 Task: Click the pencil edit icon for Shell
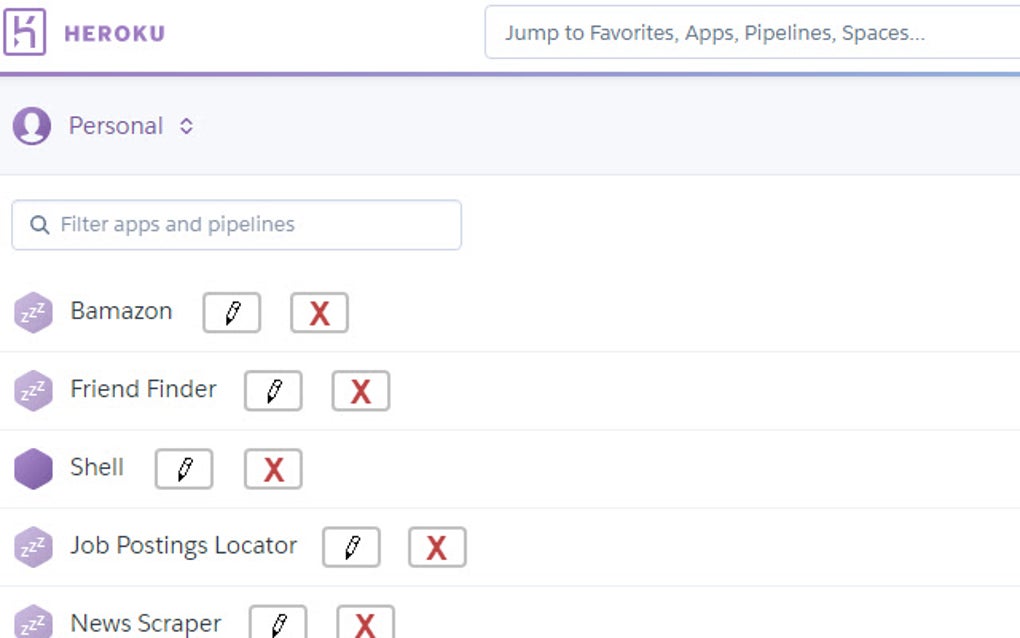tap(183, 468)
